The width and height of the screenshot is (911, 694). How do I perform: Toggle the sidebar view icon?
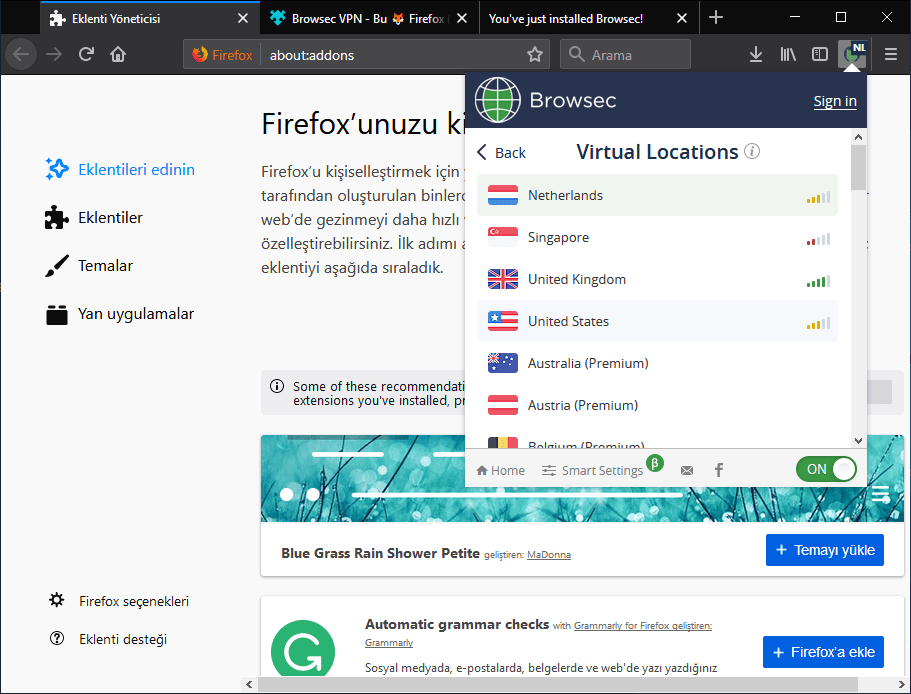point(820,55)
